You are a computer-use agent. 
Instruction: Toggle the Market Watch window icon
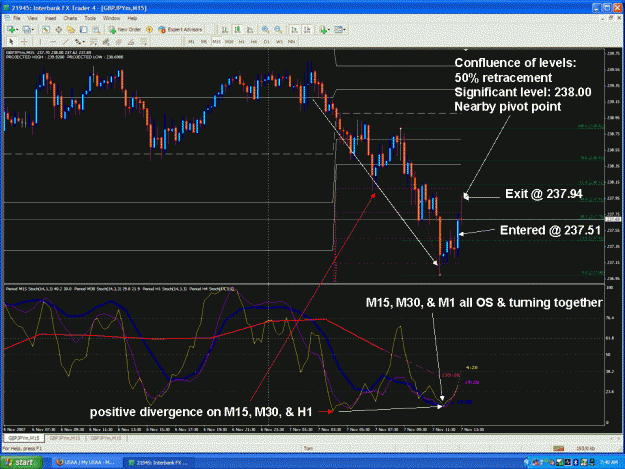(46, 29)
